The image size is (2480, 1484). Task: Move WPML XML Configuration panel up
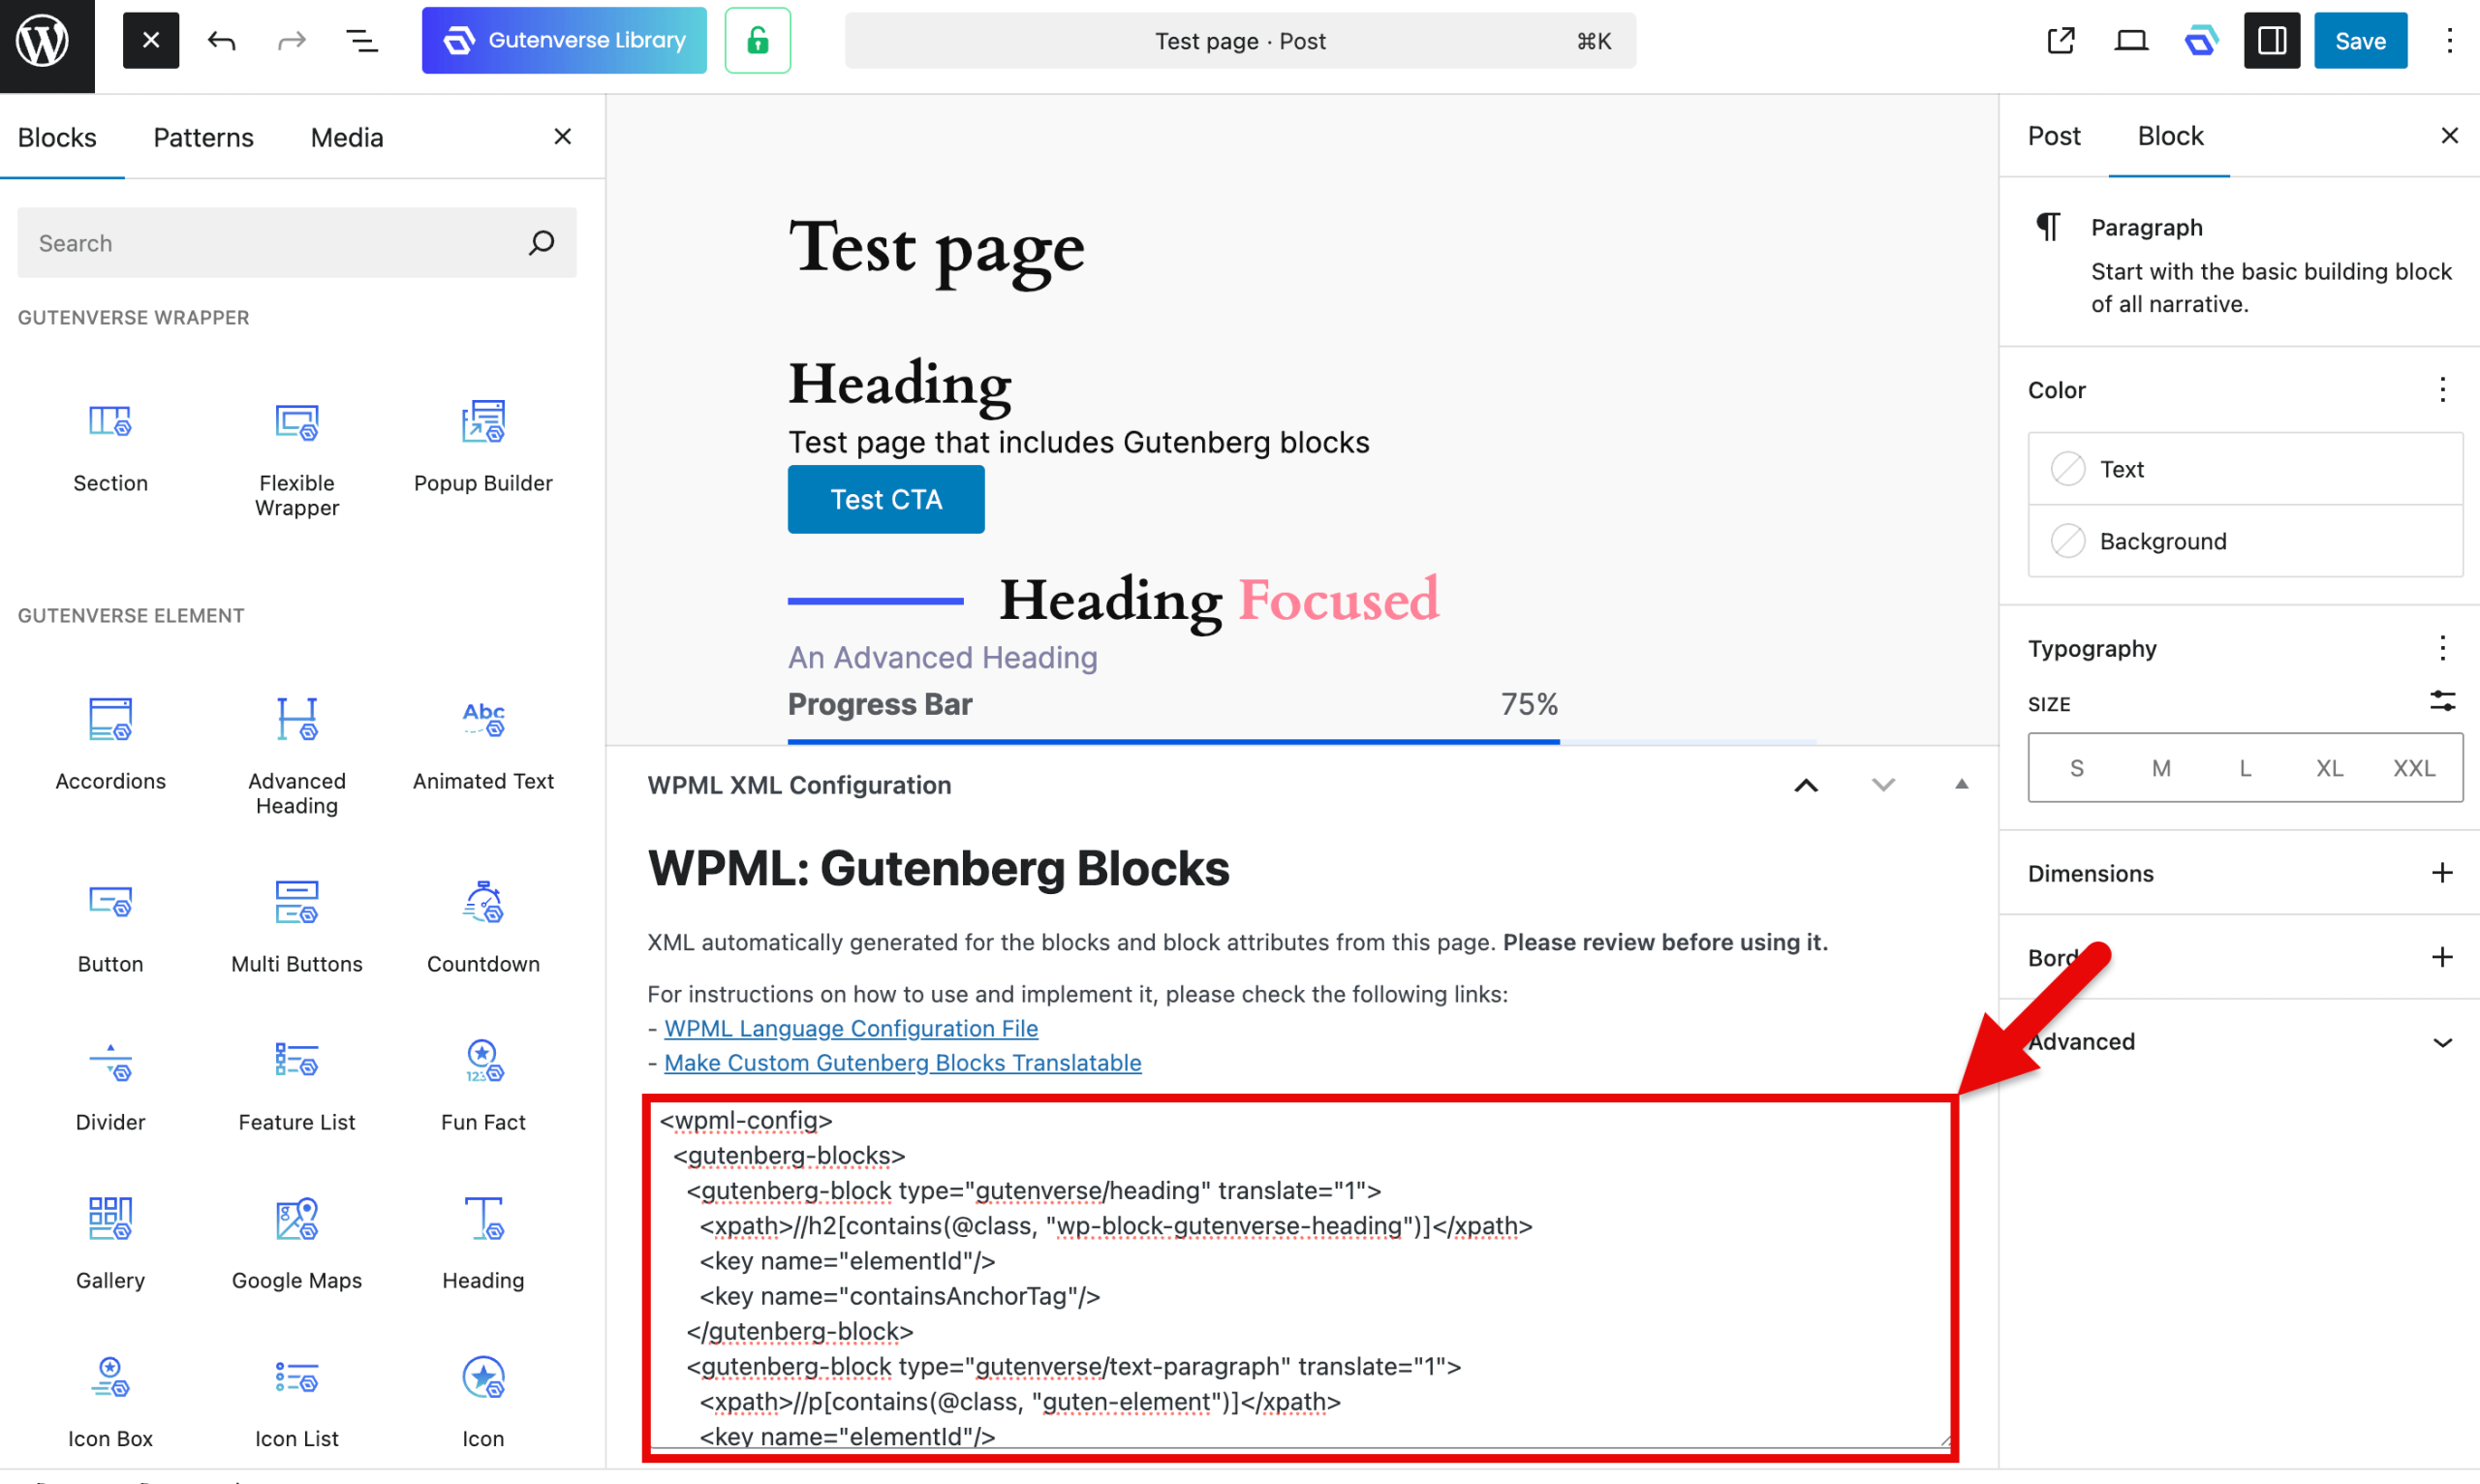point(1806,785)
